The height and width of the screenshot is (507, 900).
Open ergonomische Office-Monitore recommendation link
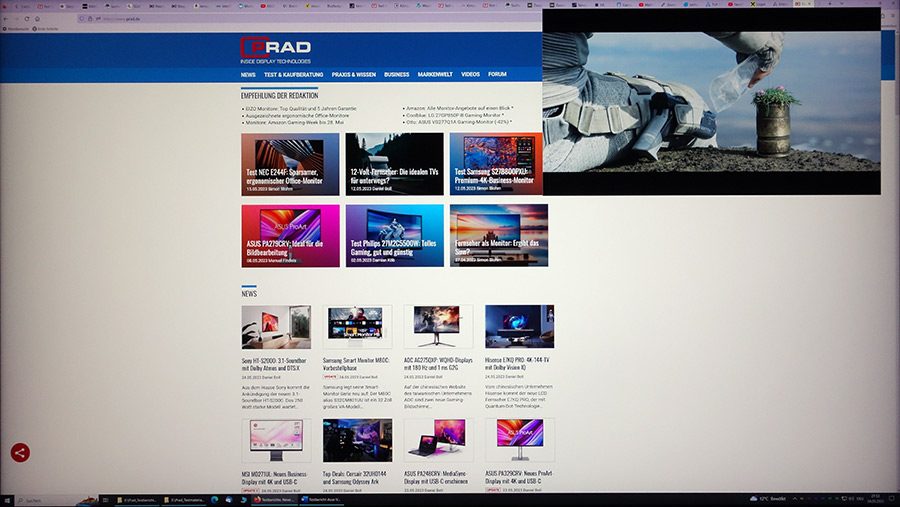point(297,115)
